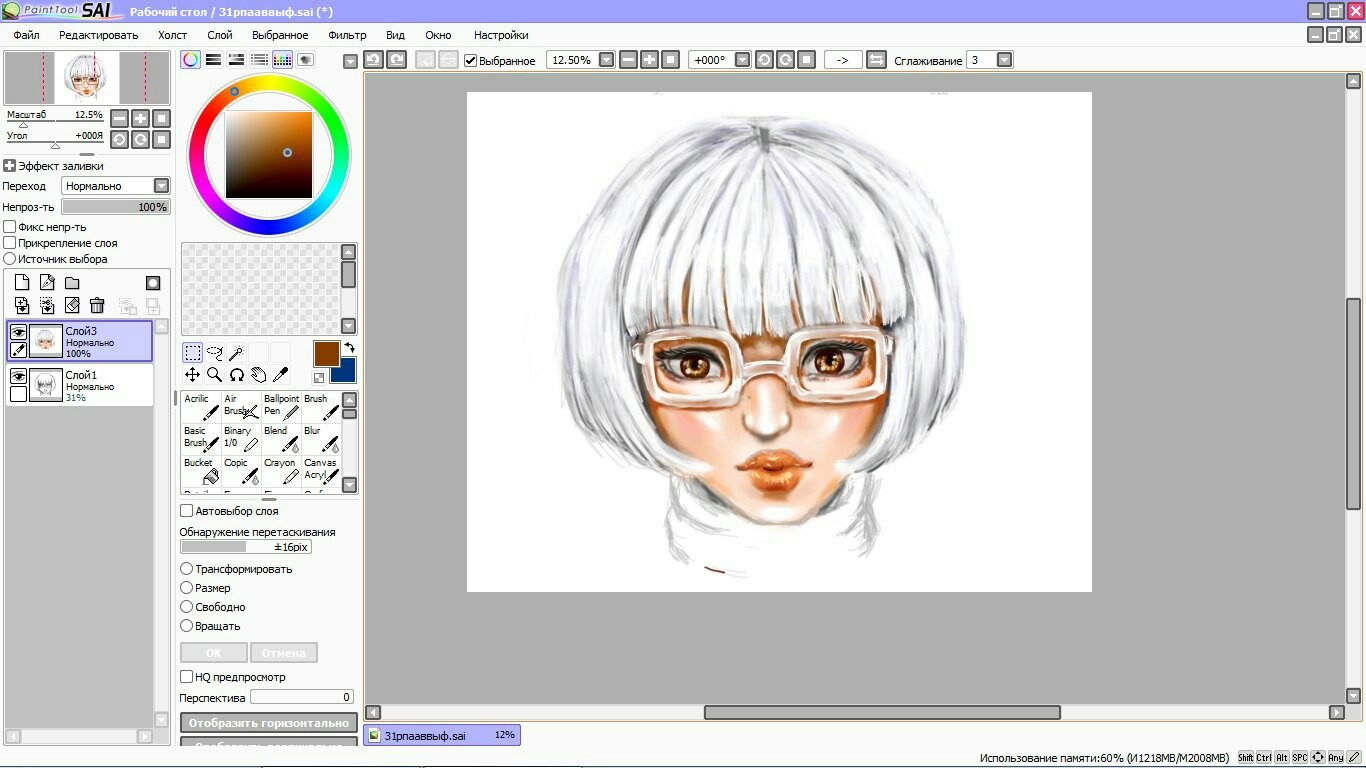
Task: Select the Magic Wand tool
Action: tap(236, 353)
